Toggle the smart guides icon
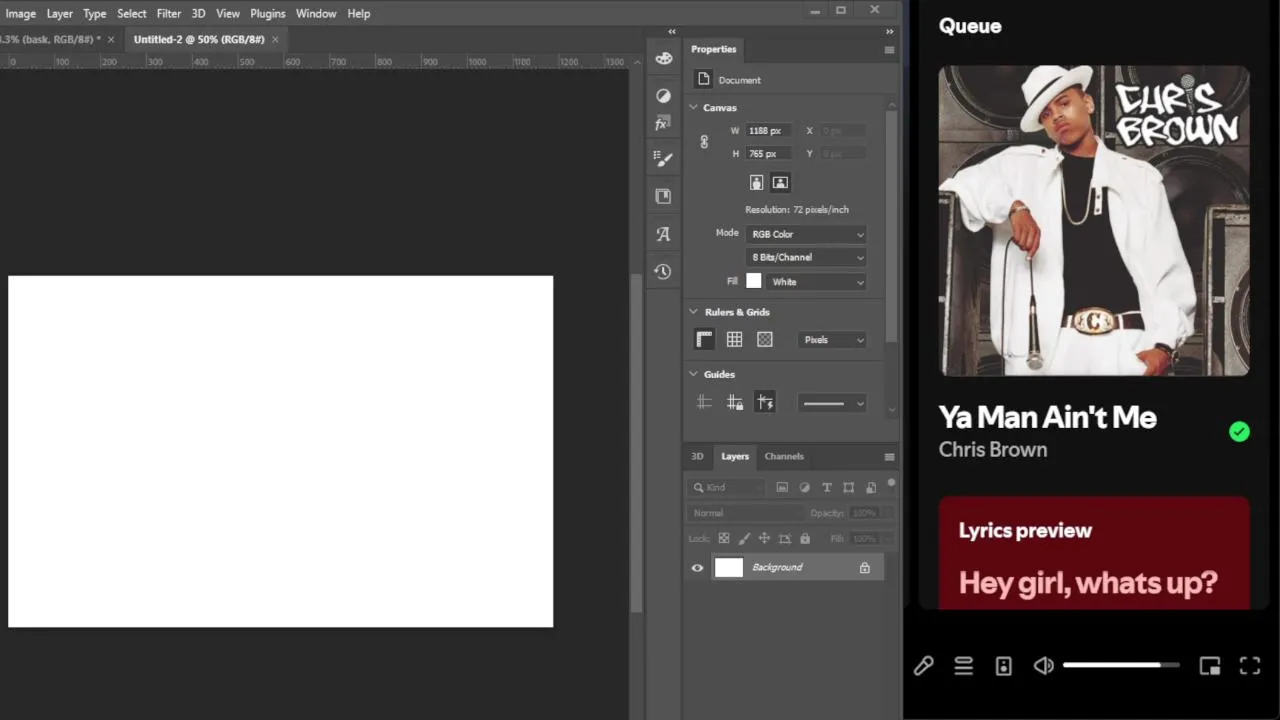The image size is (1280, 720). pos(765,402)
